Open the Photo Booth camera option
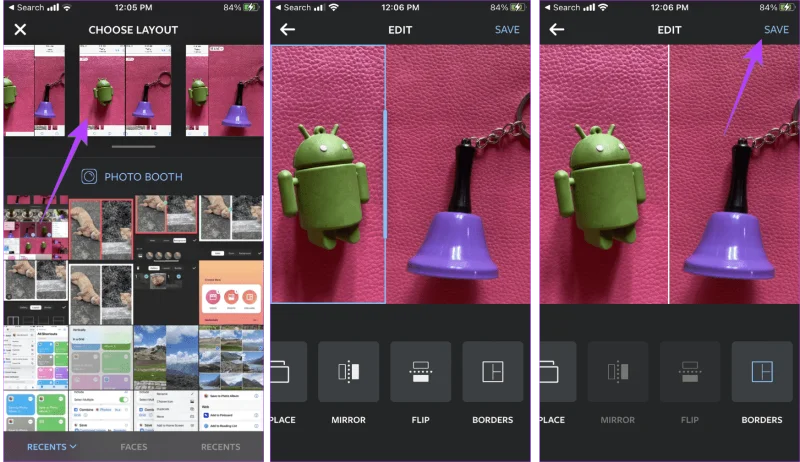Screen dimensions: 800x462 [132, 177]
